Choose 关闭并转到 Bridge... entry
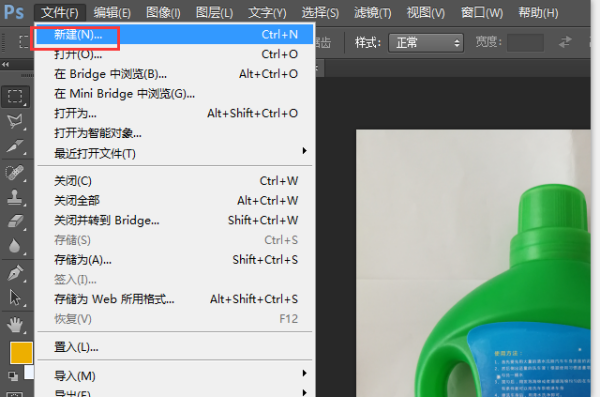 click(174, 220)
